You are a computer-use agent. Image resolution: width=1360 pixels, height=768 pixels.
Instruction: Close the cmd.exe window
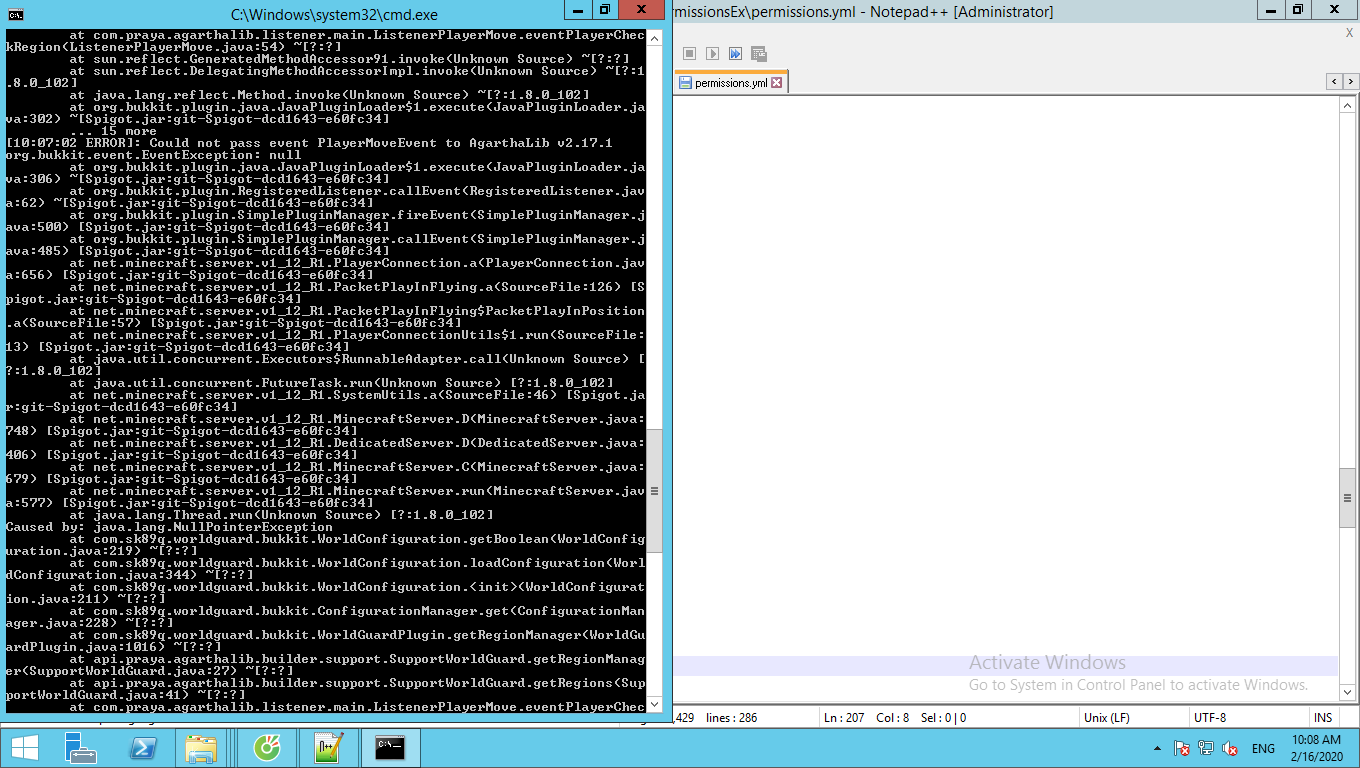(642, 10)
